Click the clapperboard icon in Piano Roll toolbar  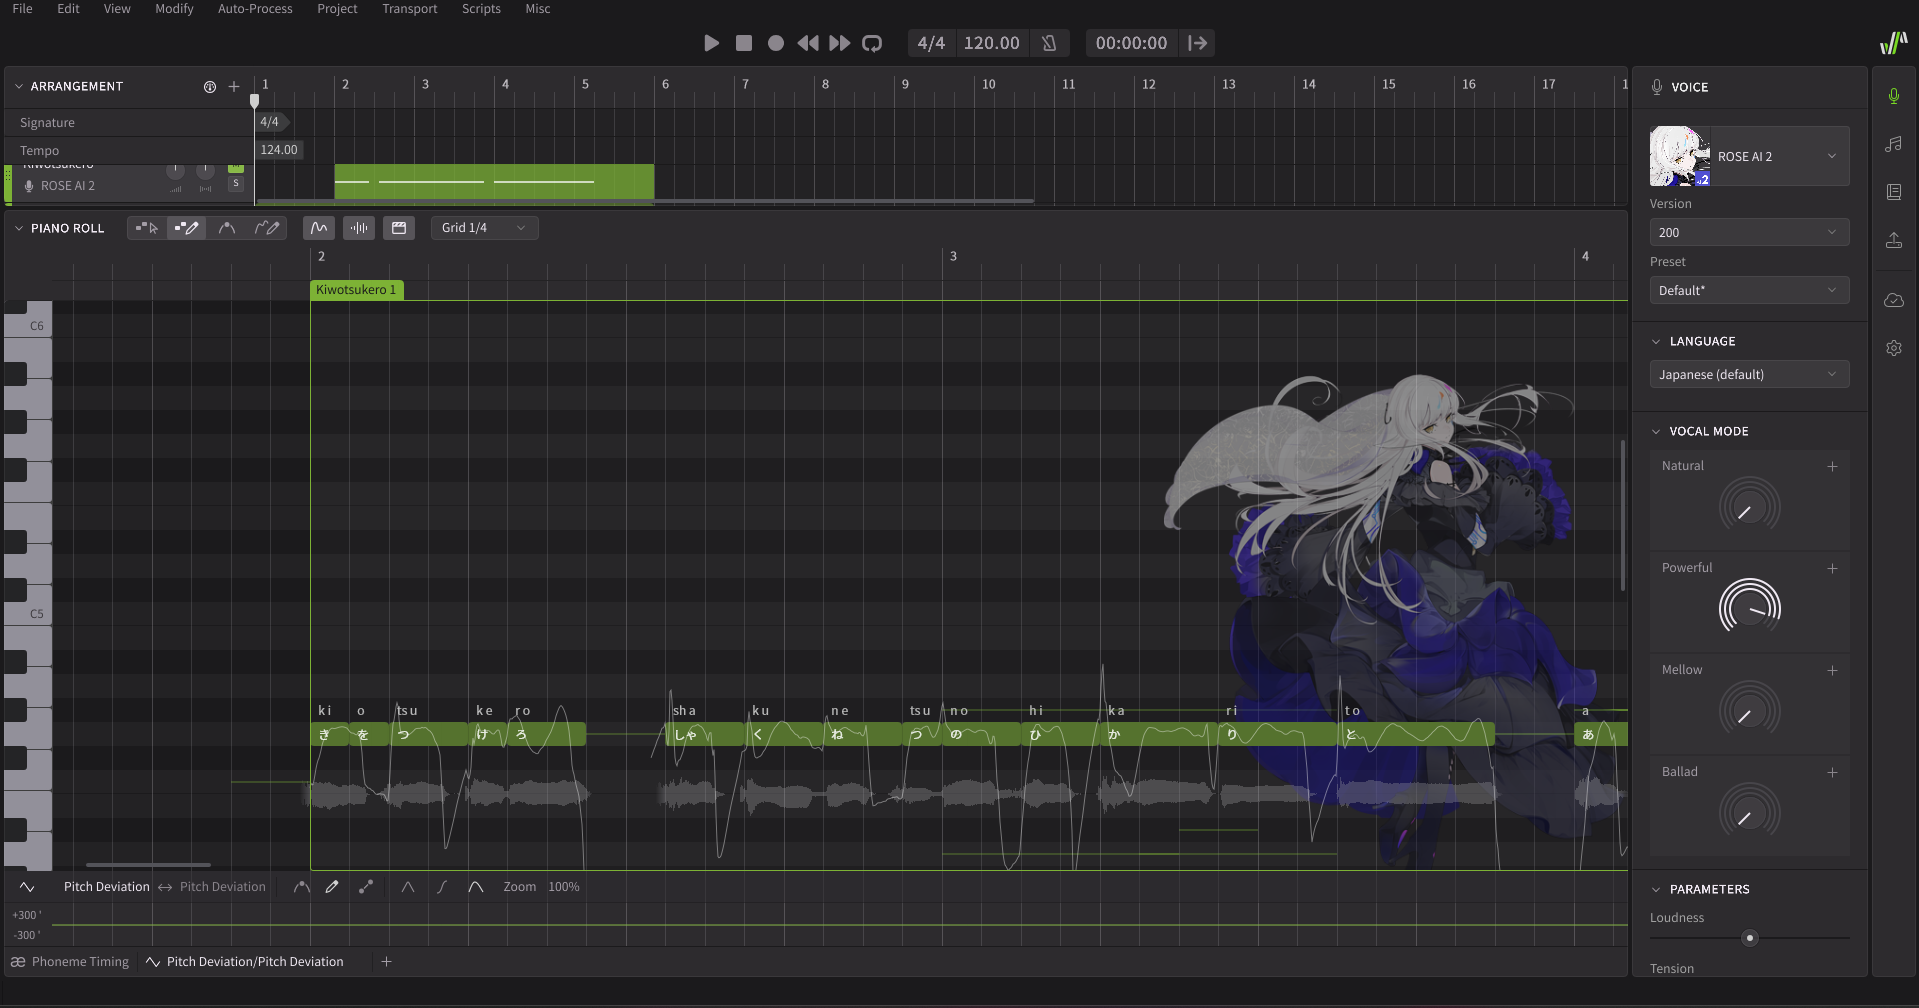click(399, 228)
